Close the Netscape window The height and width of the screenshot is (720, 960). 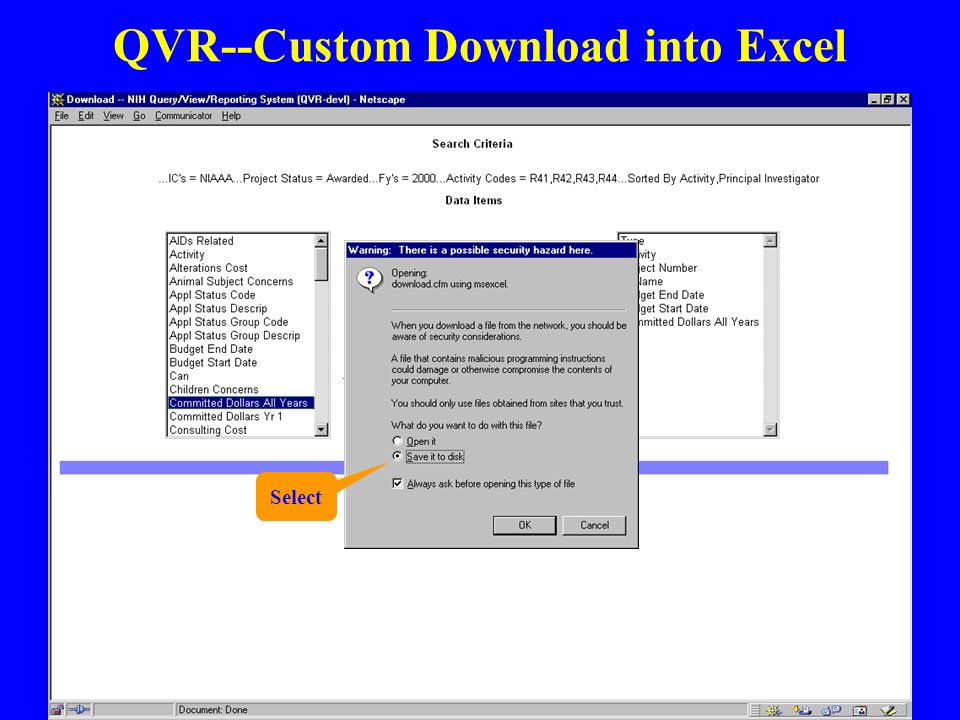coord(903,99)
